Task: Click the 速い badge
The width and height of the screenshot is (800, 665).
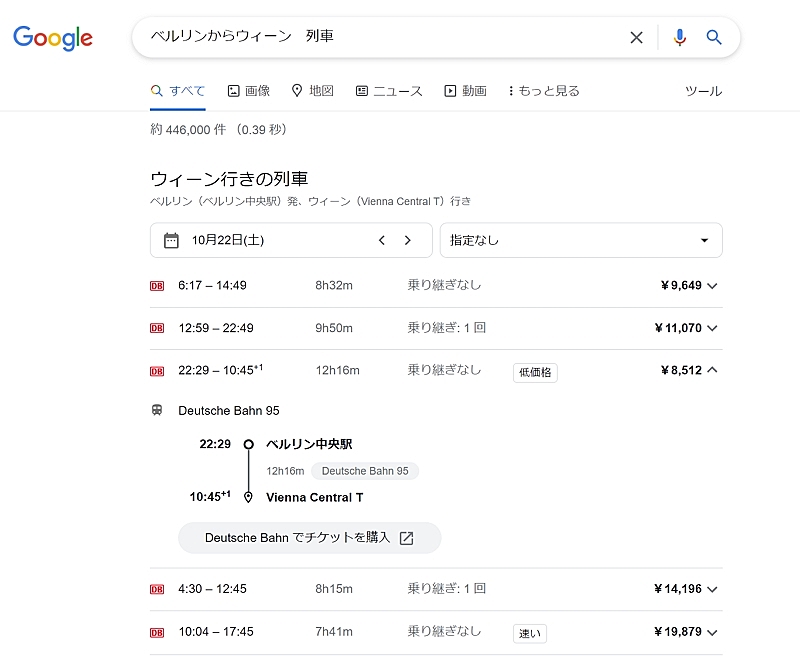Action: (530, 633)
